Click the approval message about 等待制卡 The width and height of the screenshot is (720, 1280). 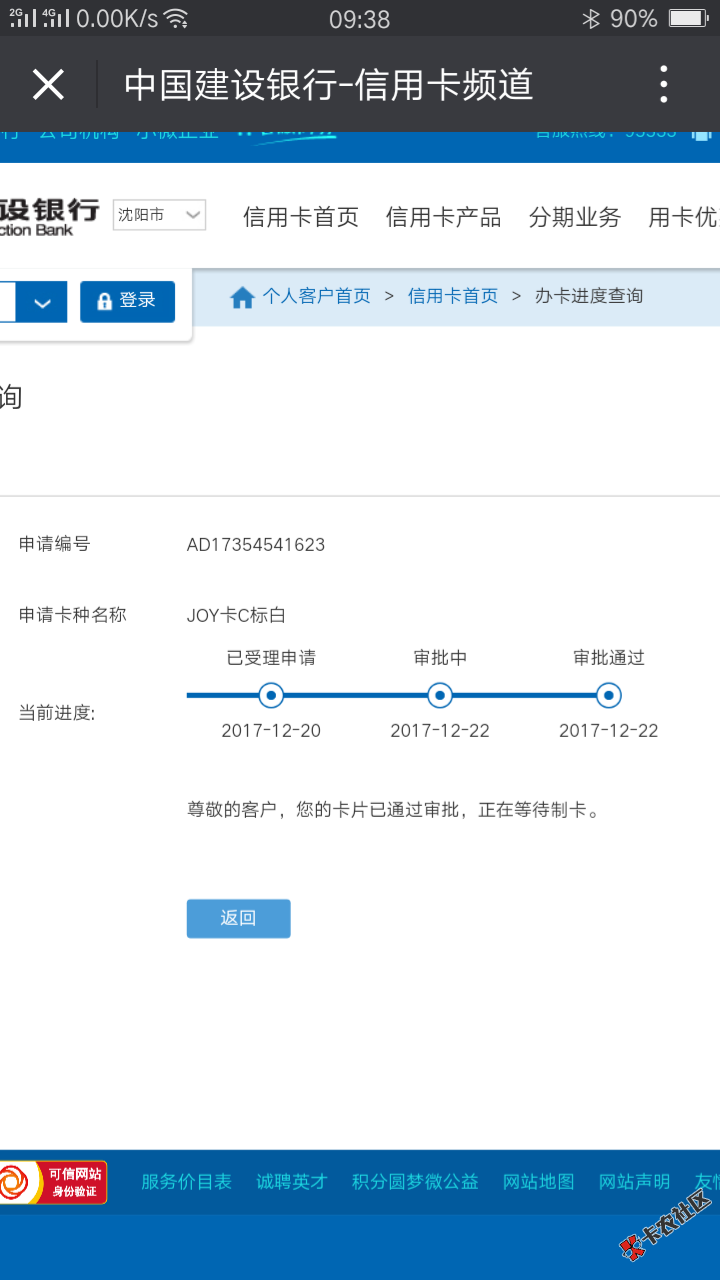click(395, 810)
